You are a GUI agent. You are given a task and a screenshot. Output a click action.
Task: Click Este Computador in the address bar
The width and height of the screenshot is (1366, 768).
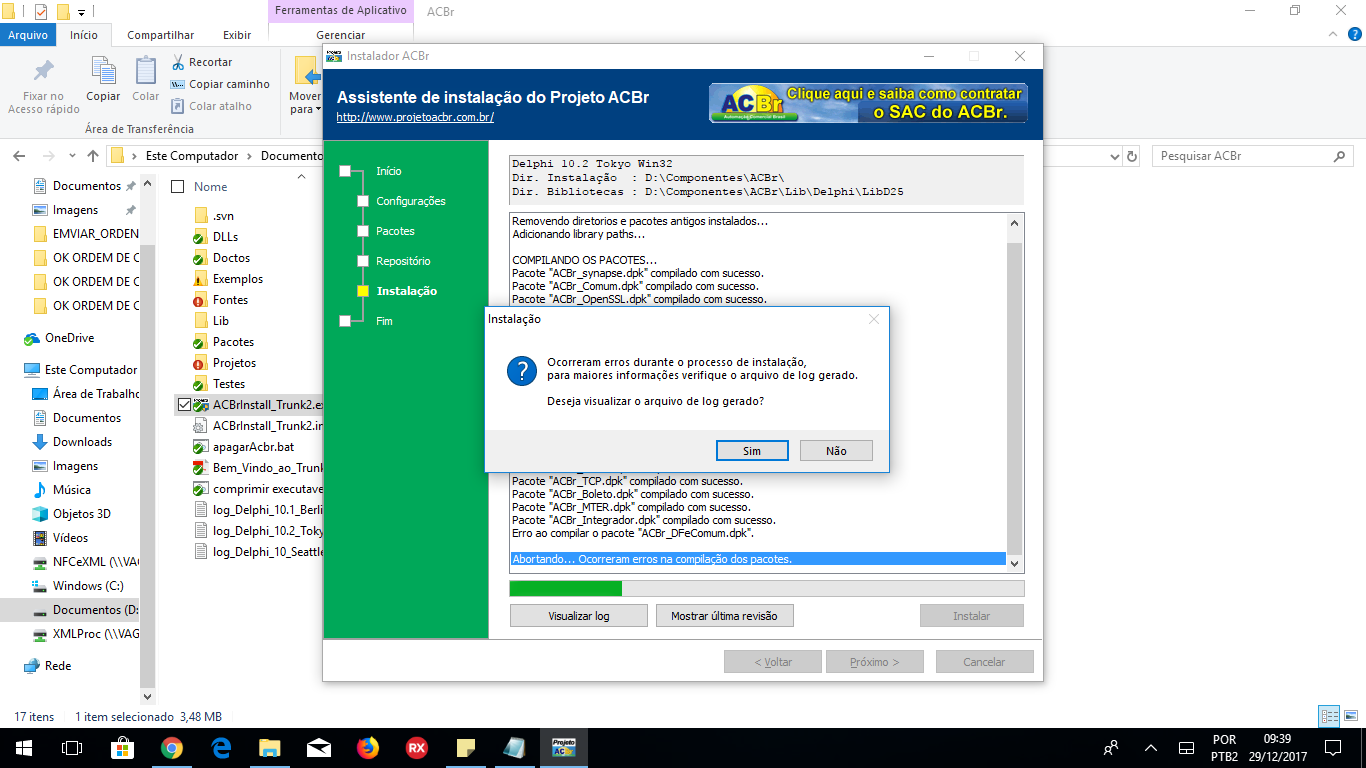point(192,156)
